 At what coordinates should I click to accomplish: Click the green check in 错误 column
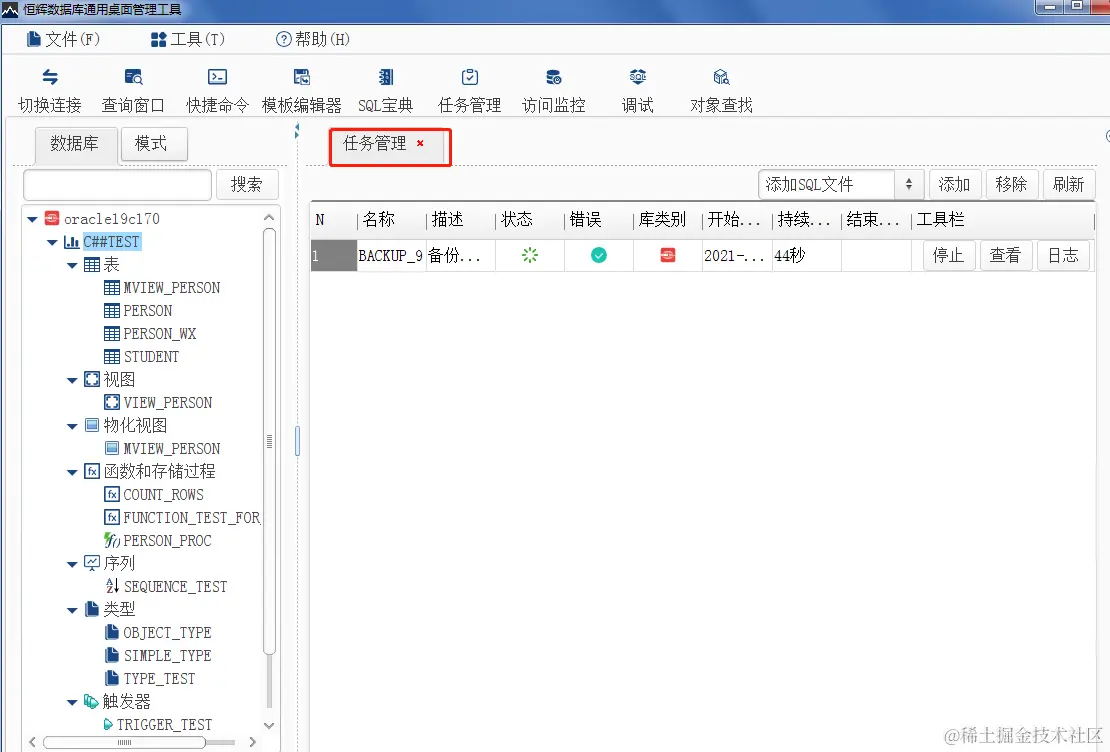[599, 255]
